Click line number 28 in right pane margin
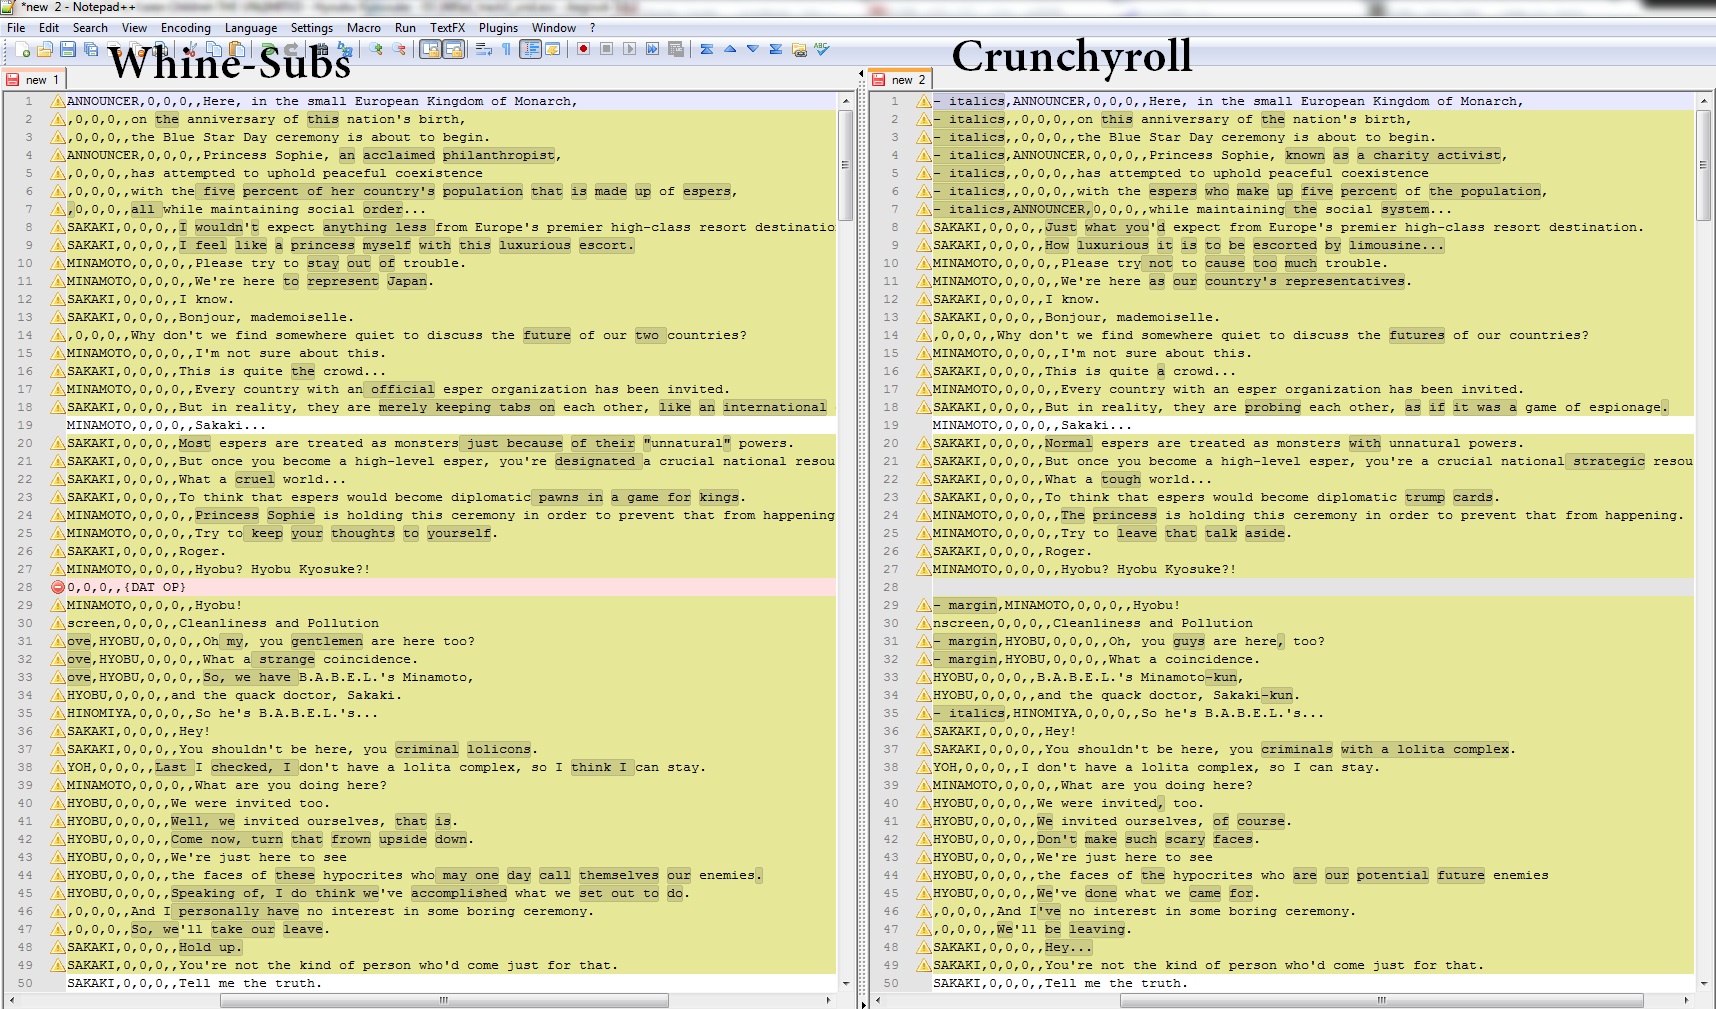This screenshot has width=1716, height=1009. 891,587
